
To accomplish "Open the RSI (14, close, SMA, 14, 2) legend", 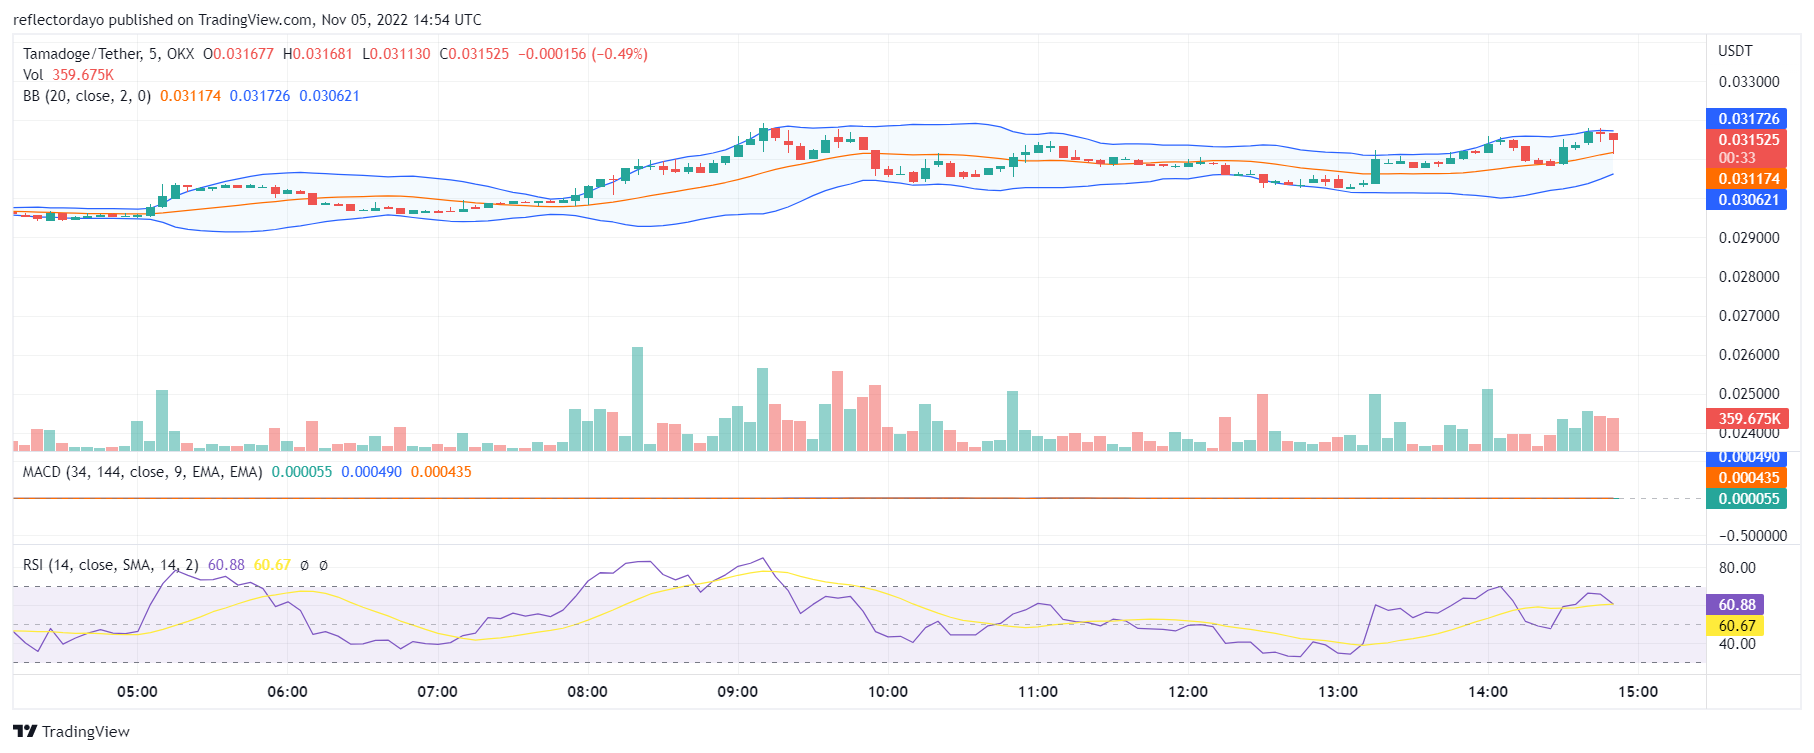I will 111,565.
